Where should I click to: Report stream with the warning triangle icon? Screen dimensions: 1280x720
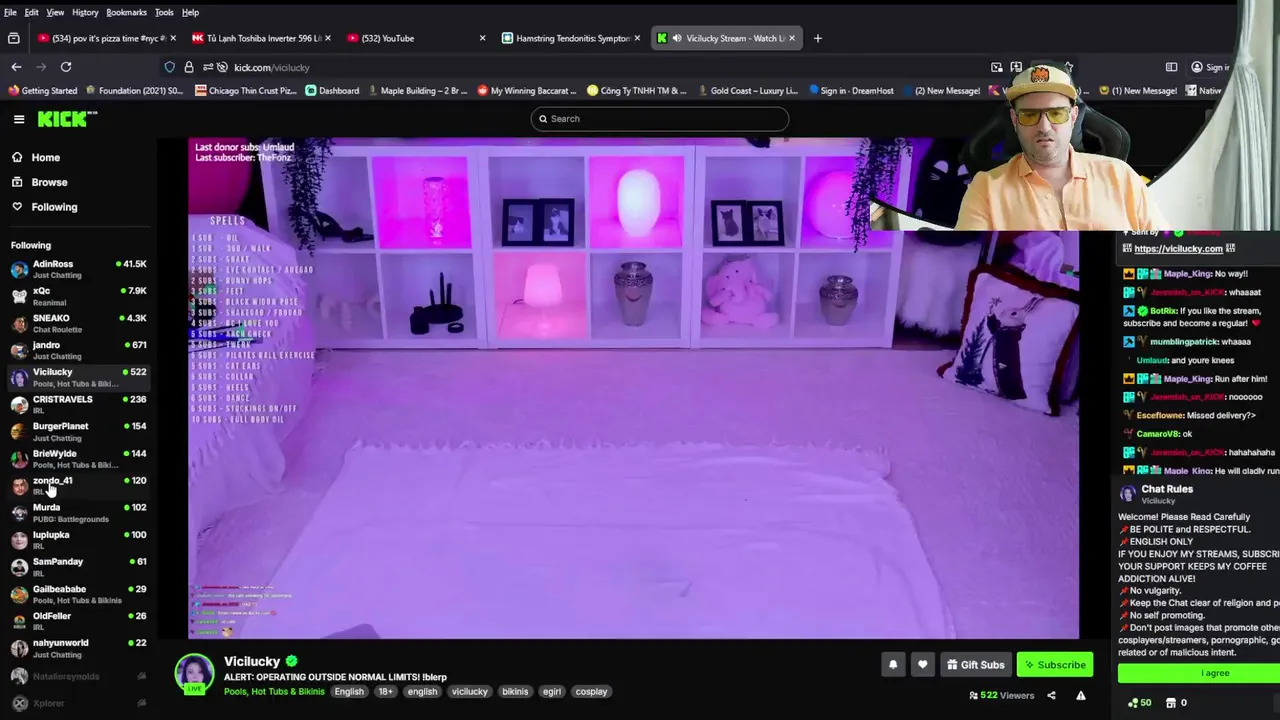click(x=1080, y=695)
